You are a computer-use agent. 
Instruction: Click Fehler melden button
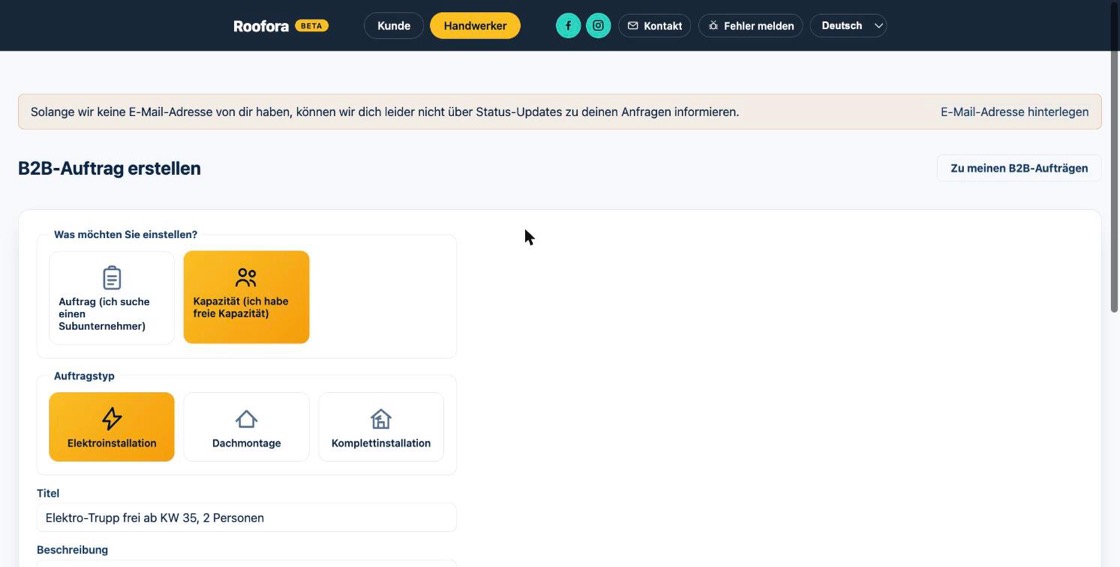pos(751,26)
